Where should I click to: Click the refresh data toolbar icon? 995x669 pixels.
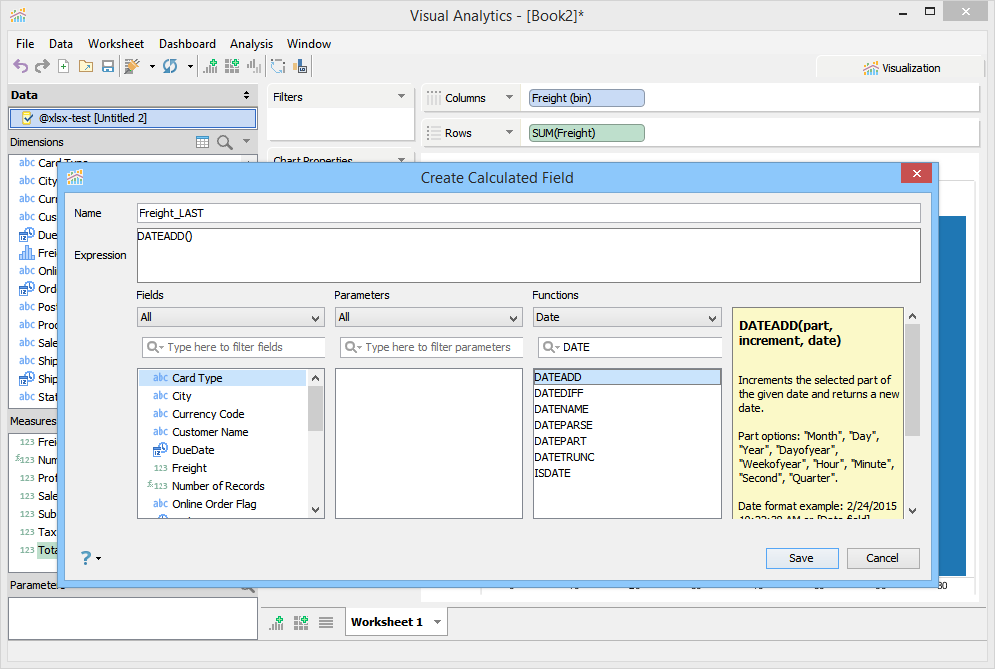coord(170,67)
